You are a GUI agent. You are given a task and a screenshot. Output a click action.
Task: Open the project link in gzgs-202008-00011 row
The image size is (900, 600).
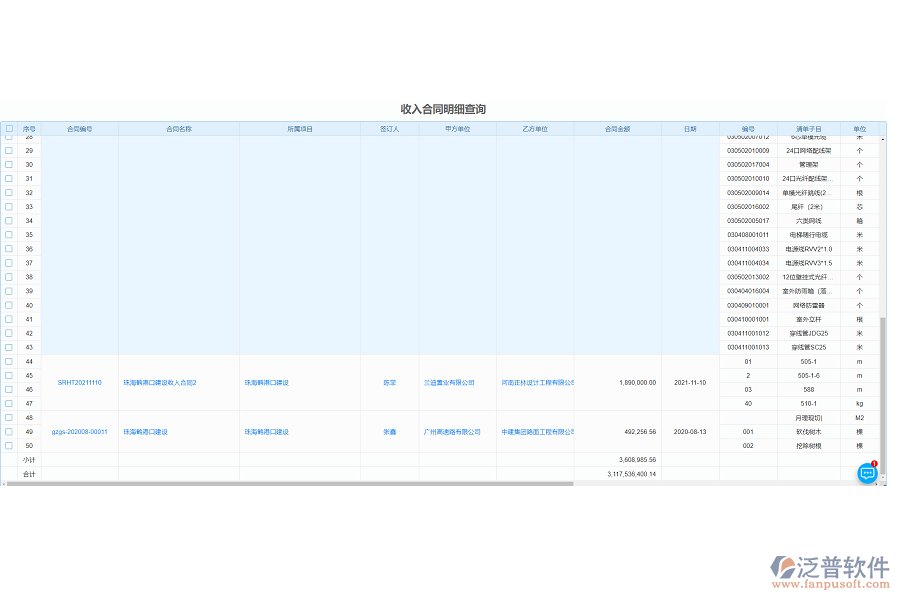[267, 432]
